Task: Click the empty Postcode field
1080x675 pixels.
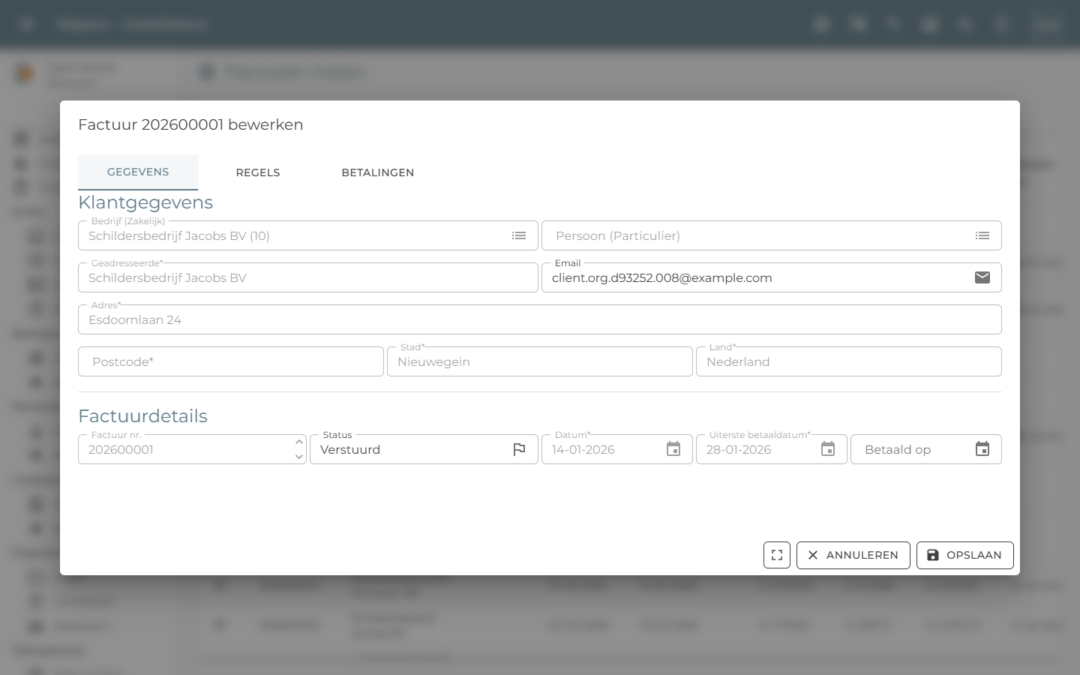Action: [231, 362]
